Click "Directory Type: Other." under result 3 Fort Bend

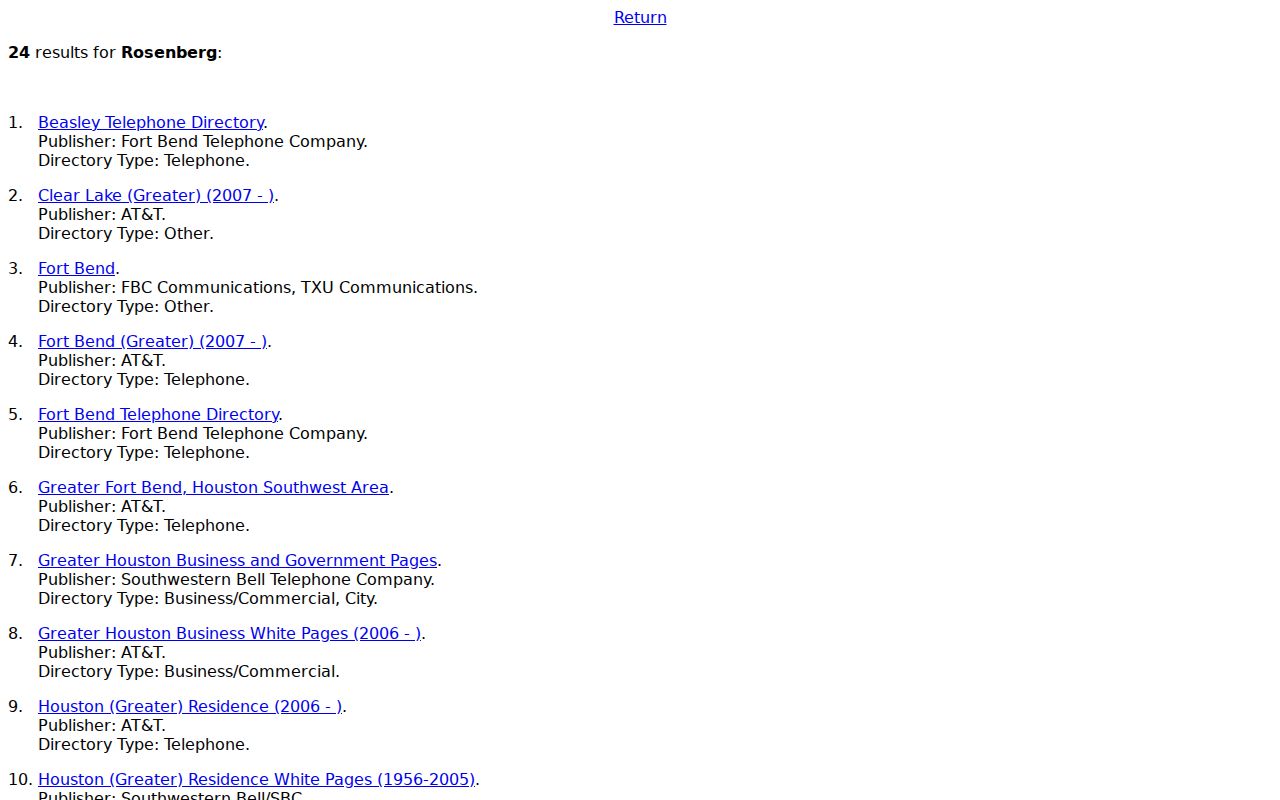(126, 306)
